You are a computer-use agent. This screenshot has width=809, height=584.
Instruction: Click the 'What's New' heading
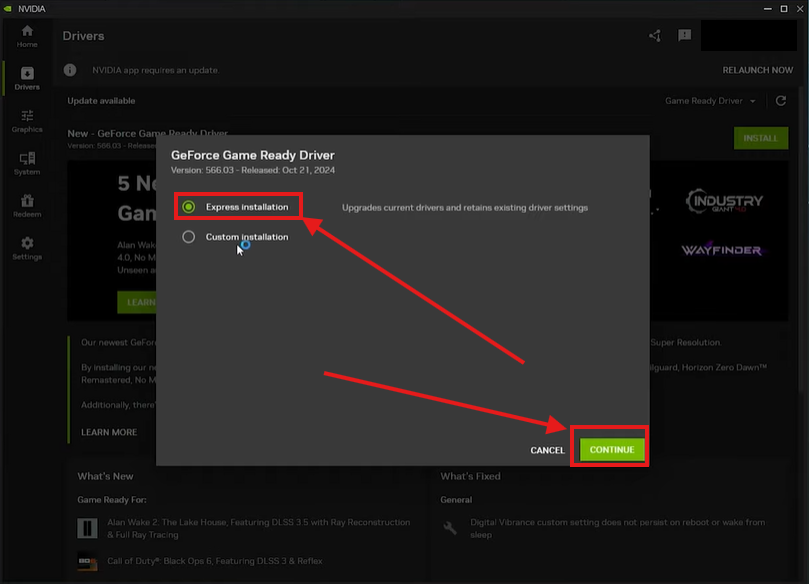105,476
